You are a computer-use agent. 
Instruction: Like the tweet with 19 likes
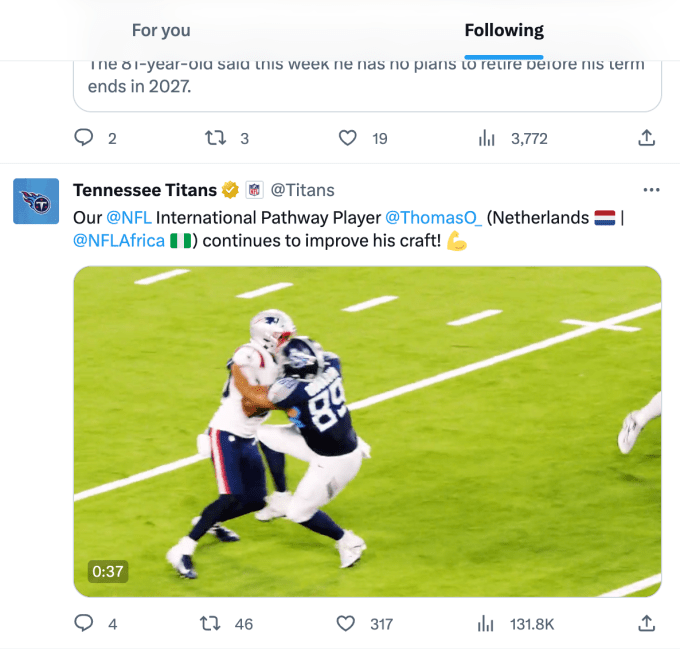348,138
